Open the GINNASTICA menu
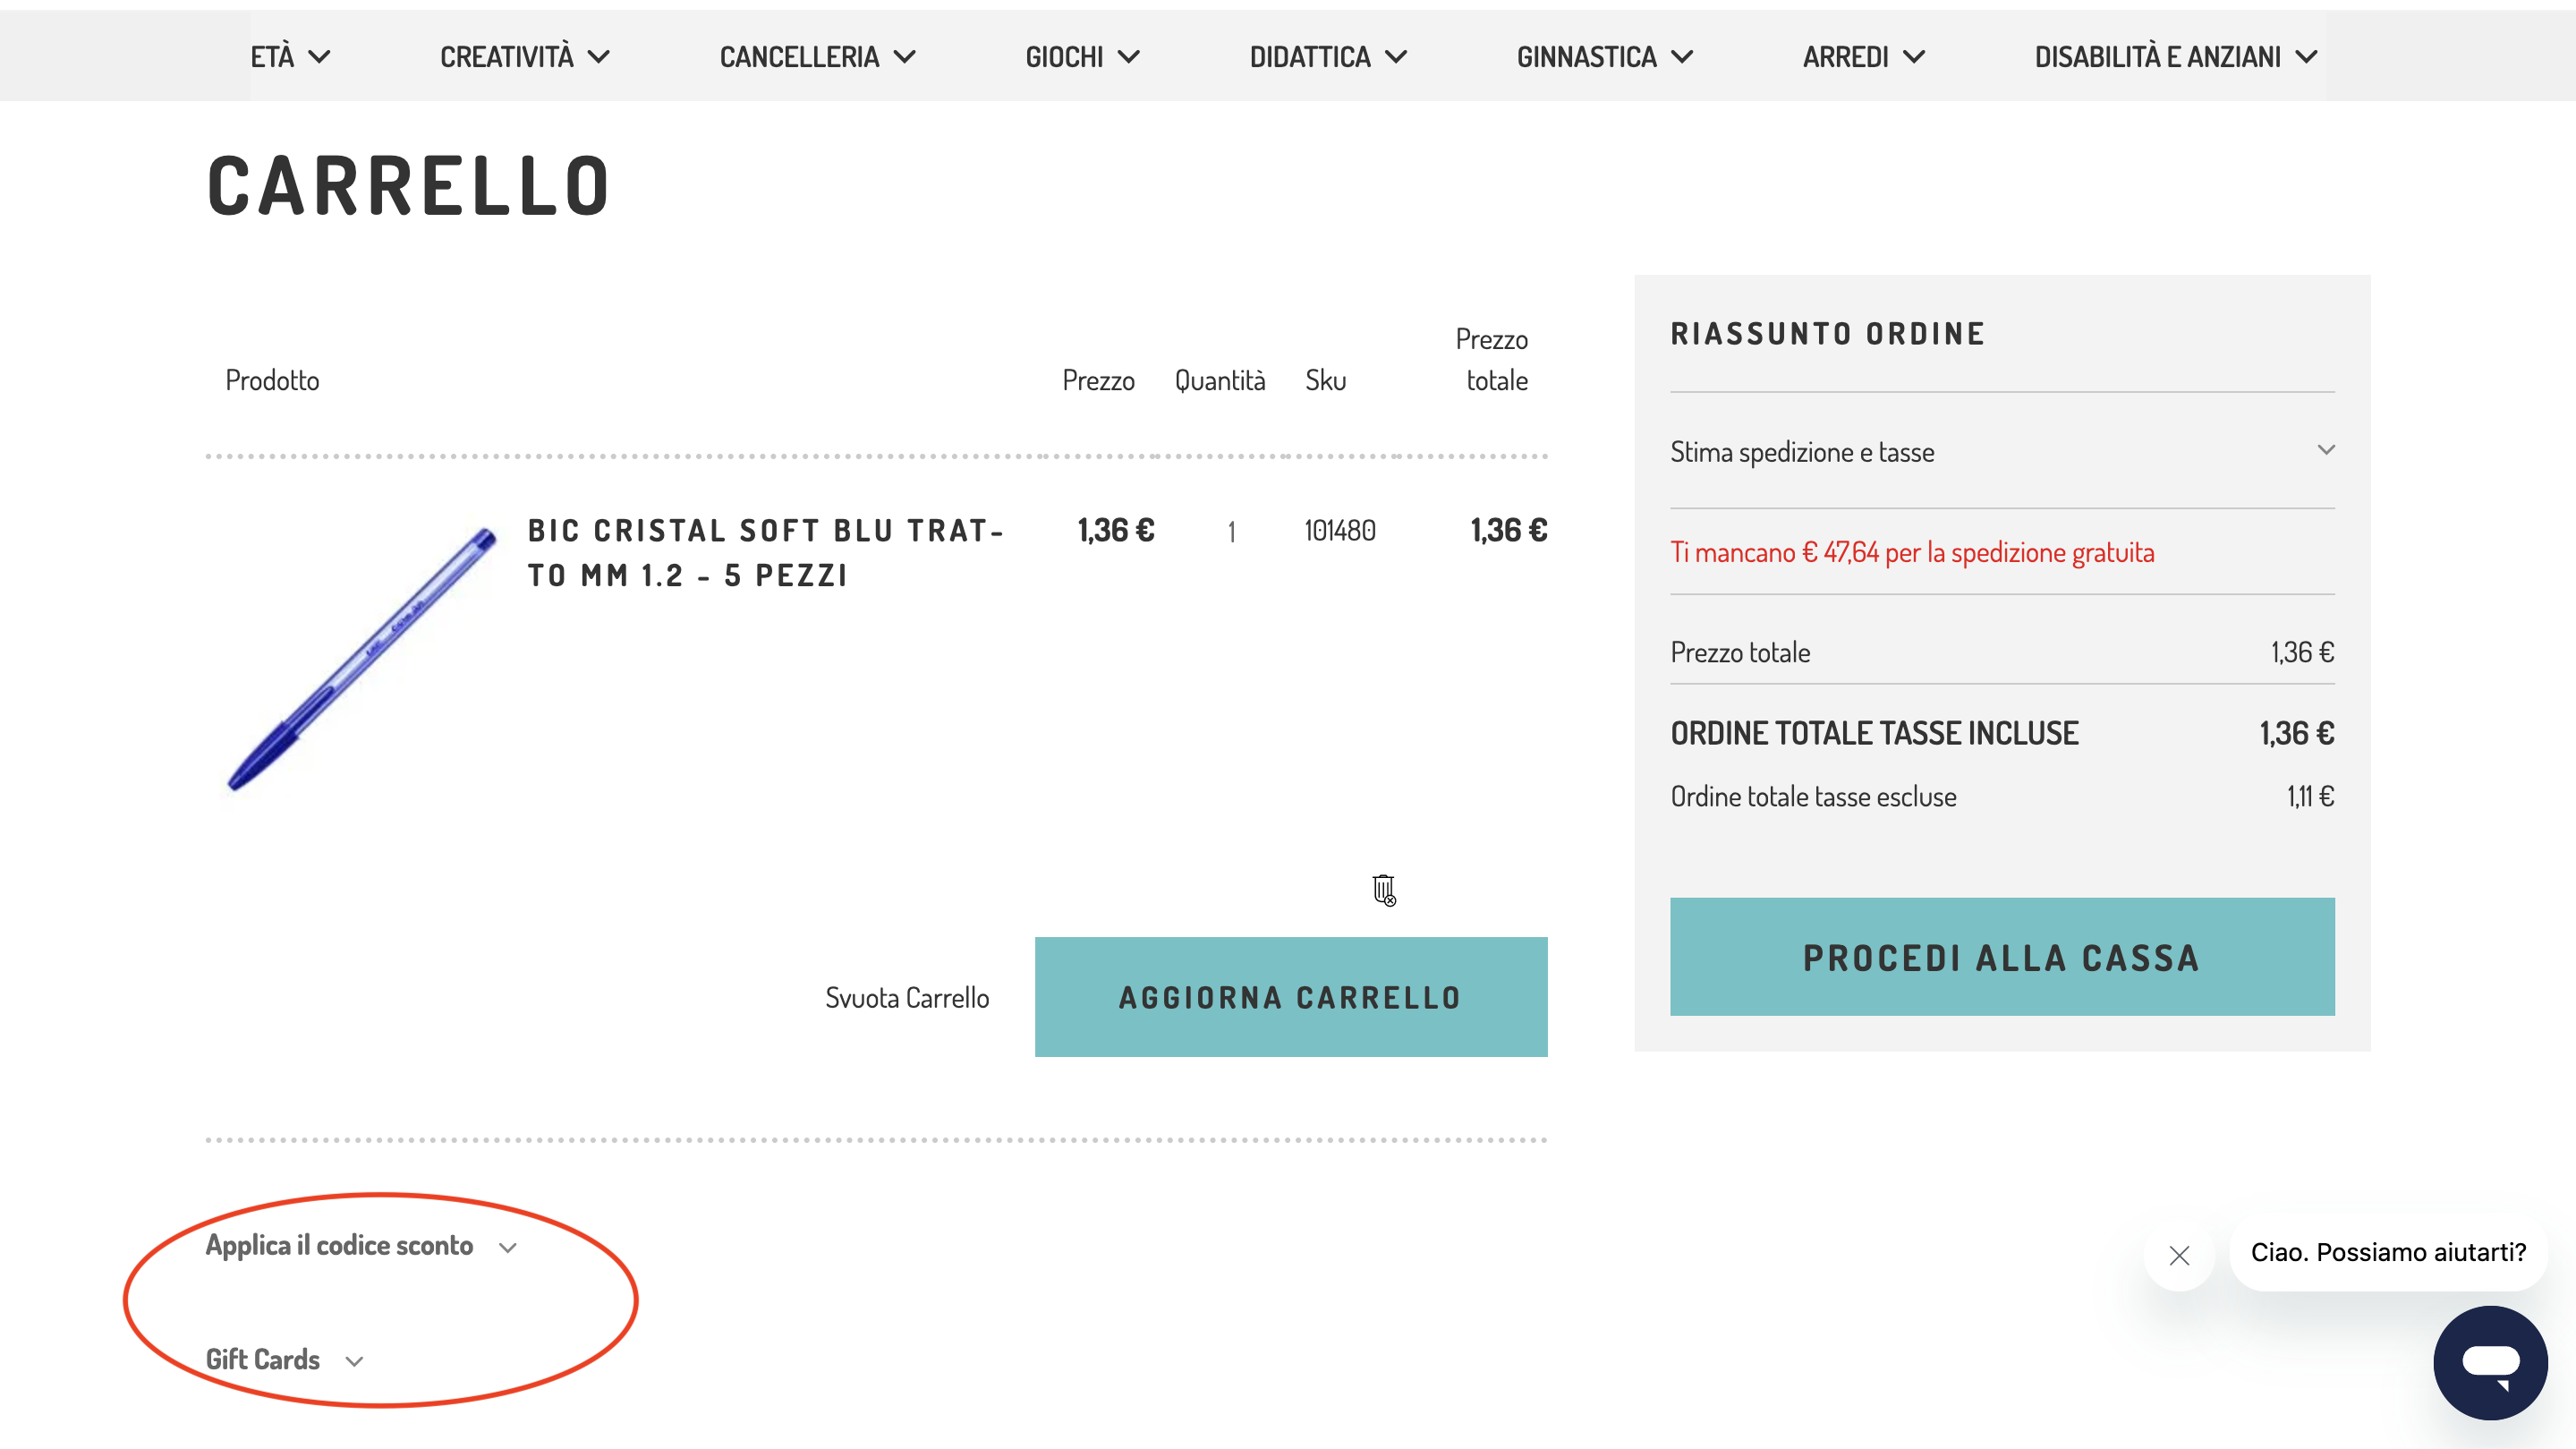This screenshot has width=2576, height=1449. click(x=1605, y=57)
